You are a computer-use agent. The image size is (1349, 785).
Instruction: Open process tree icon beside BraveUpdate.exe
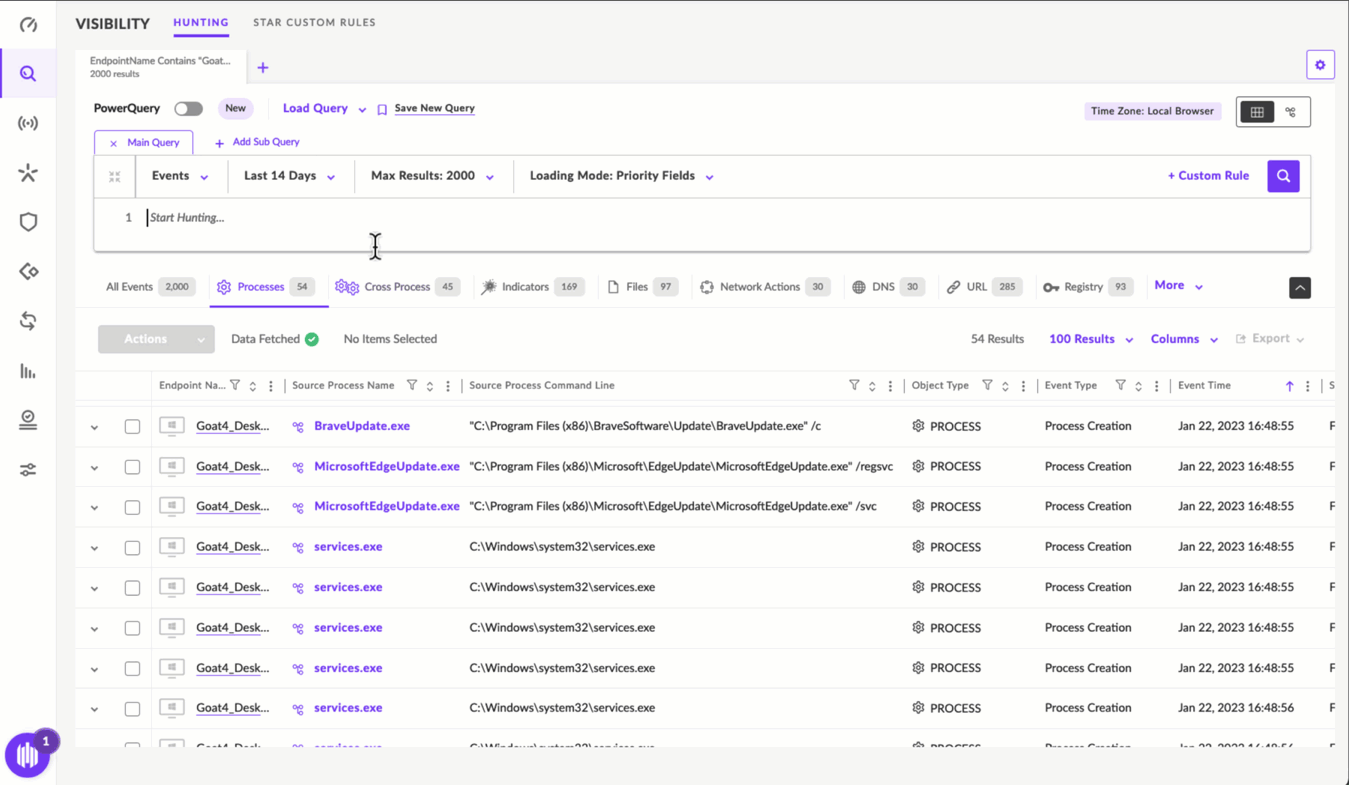[298, 427]
